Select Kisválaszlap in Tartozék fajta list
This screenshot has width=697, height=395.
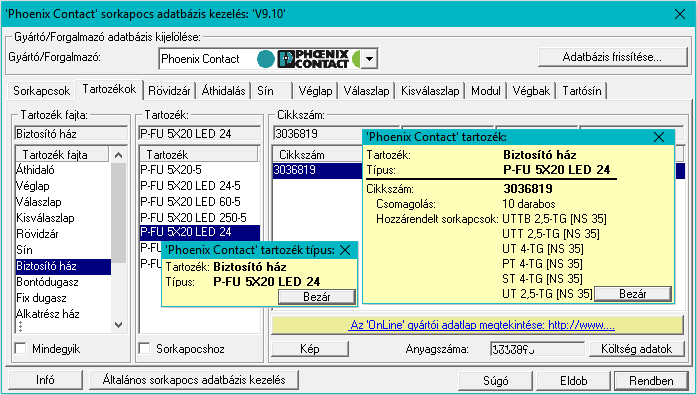pos(63,218)
